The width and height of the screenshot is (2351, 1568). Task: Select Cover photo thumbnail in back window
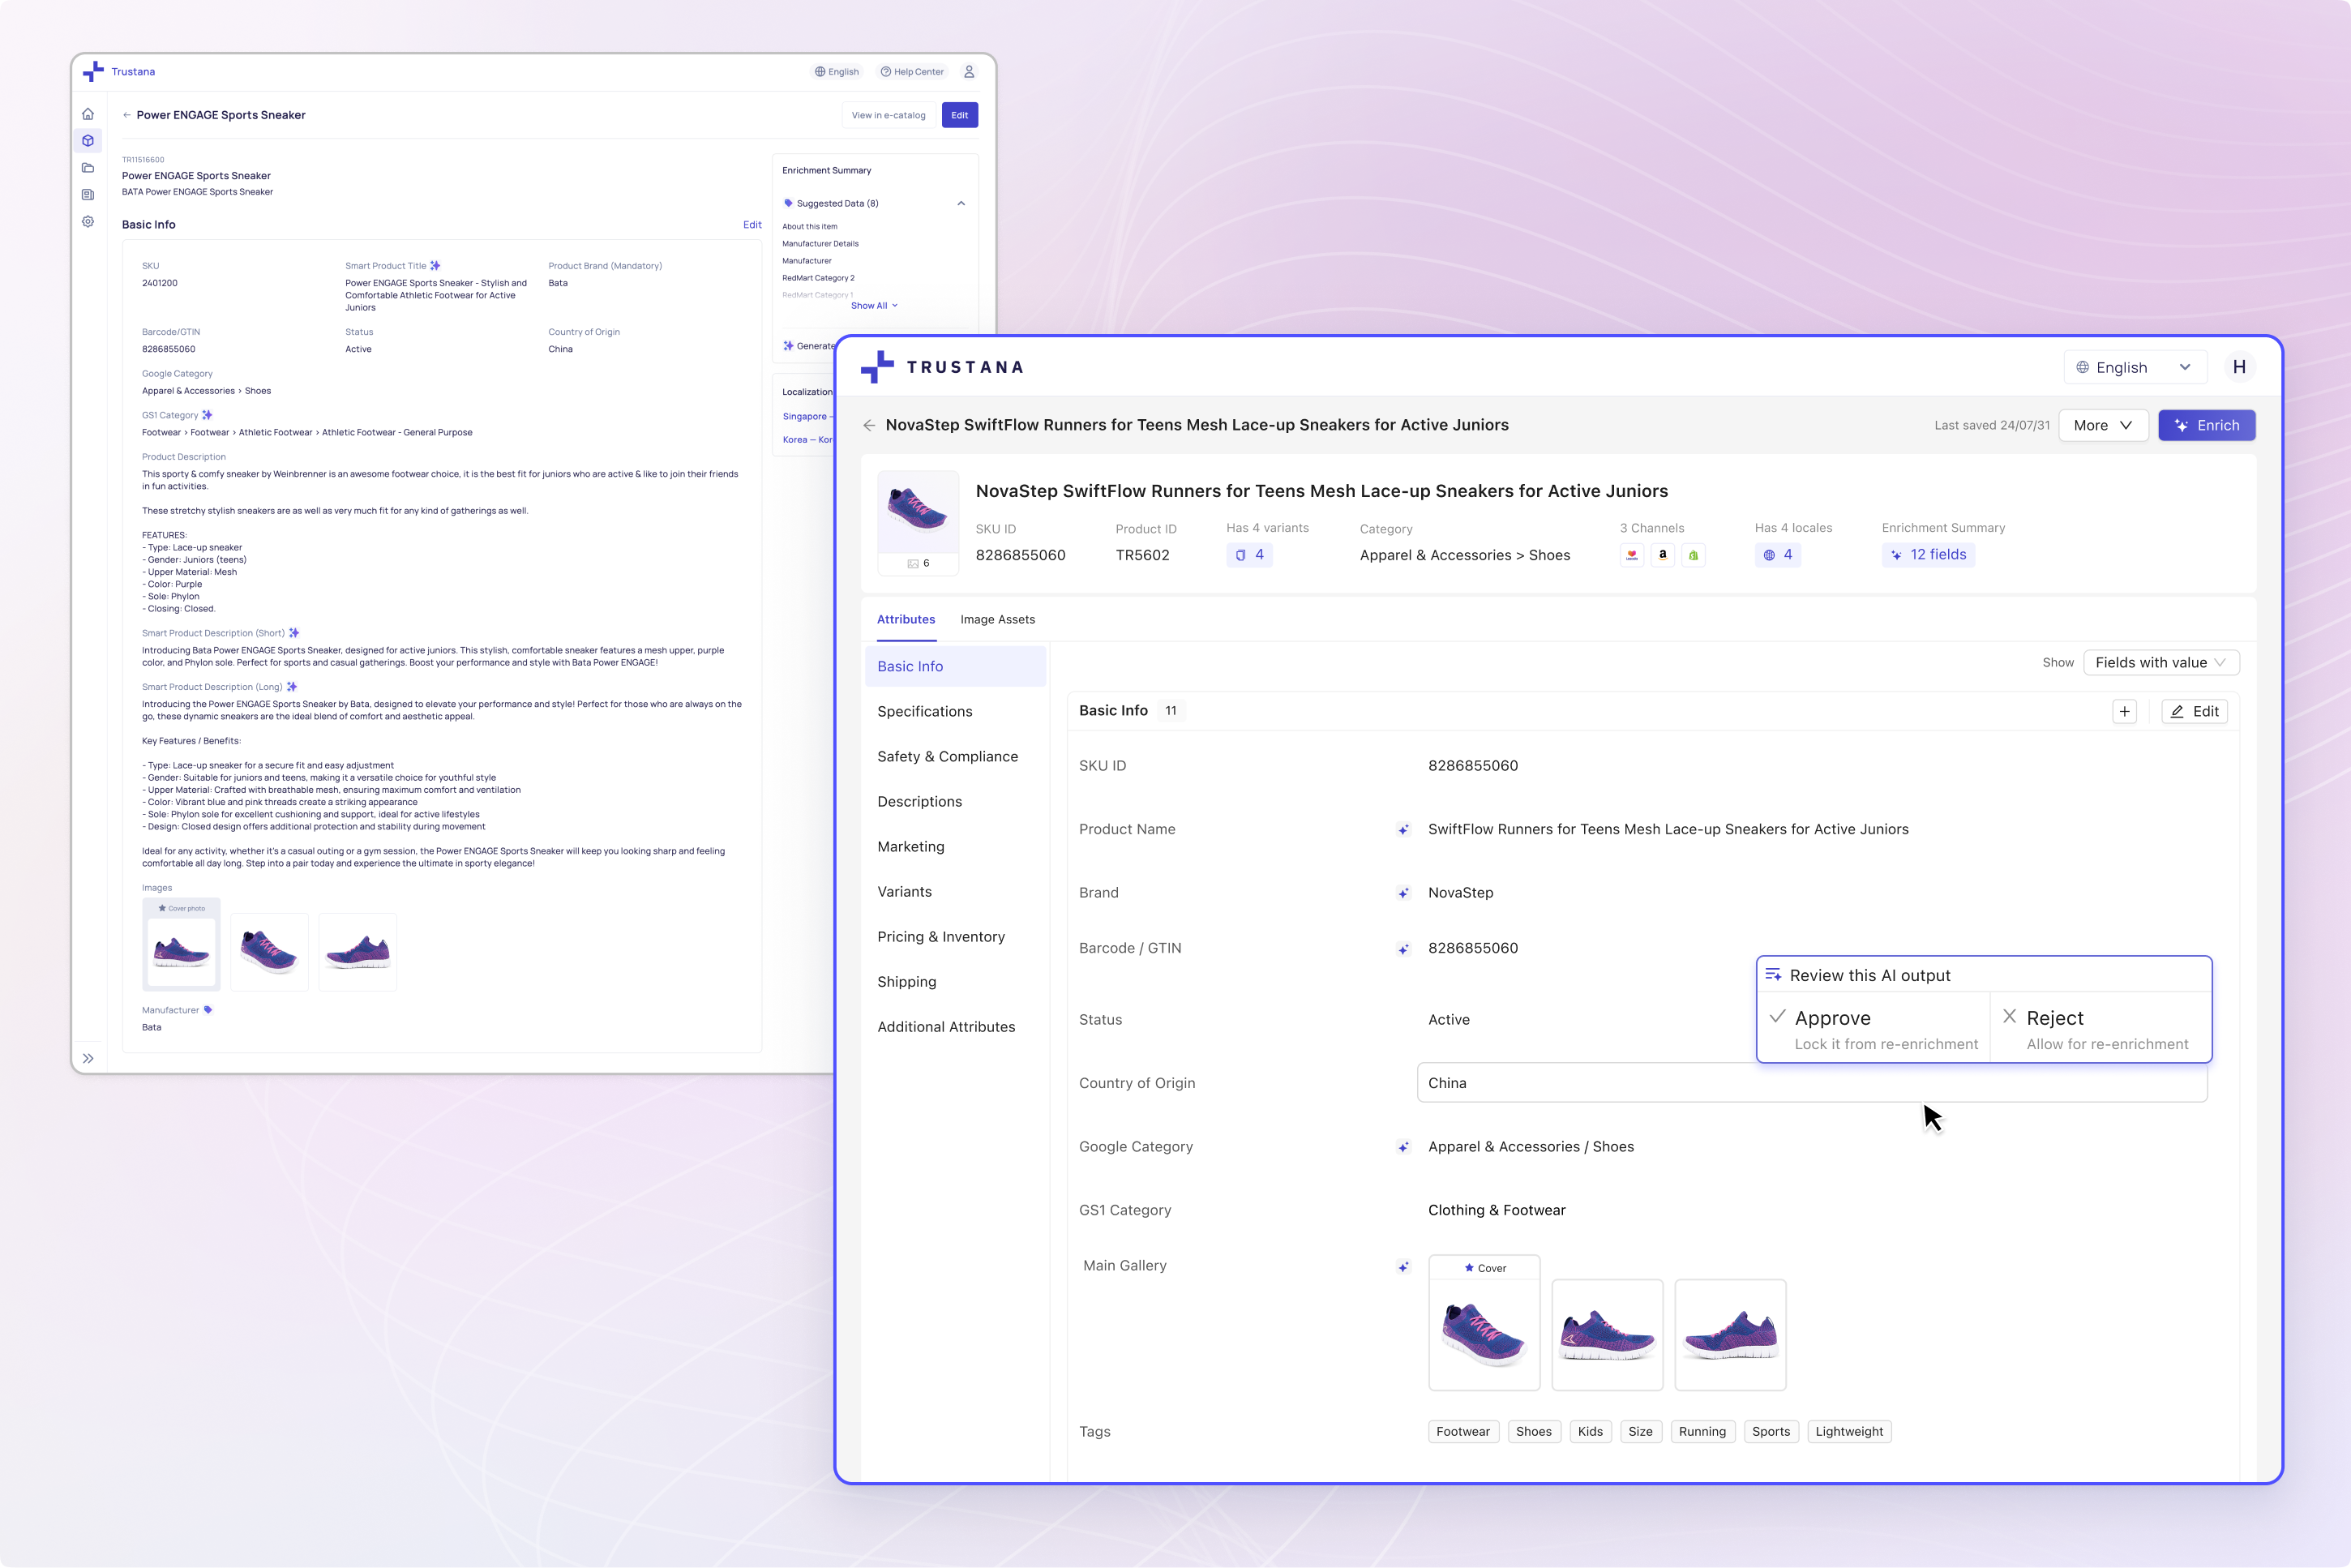pos(181,945)
